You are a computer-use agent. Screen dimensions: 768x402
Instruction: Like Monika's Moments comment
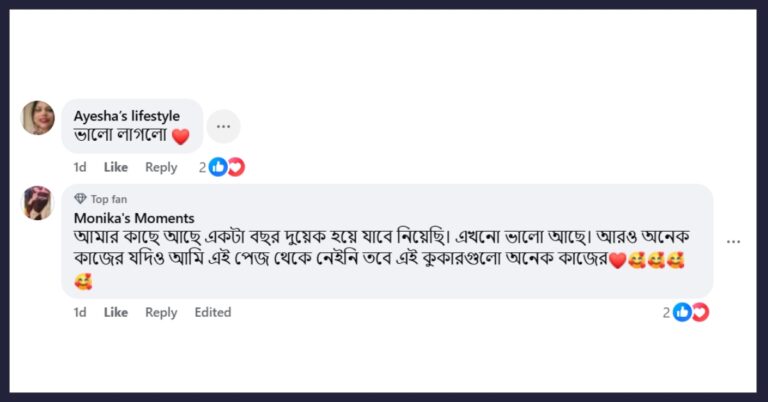pos(116,312)
